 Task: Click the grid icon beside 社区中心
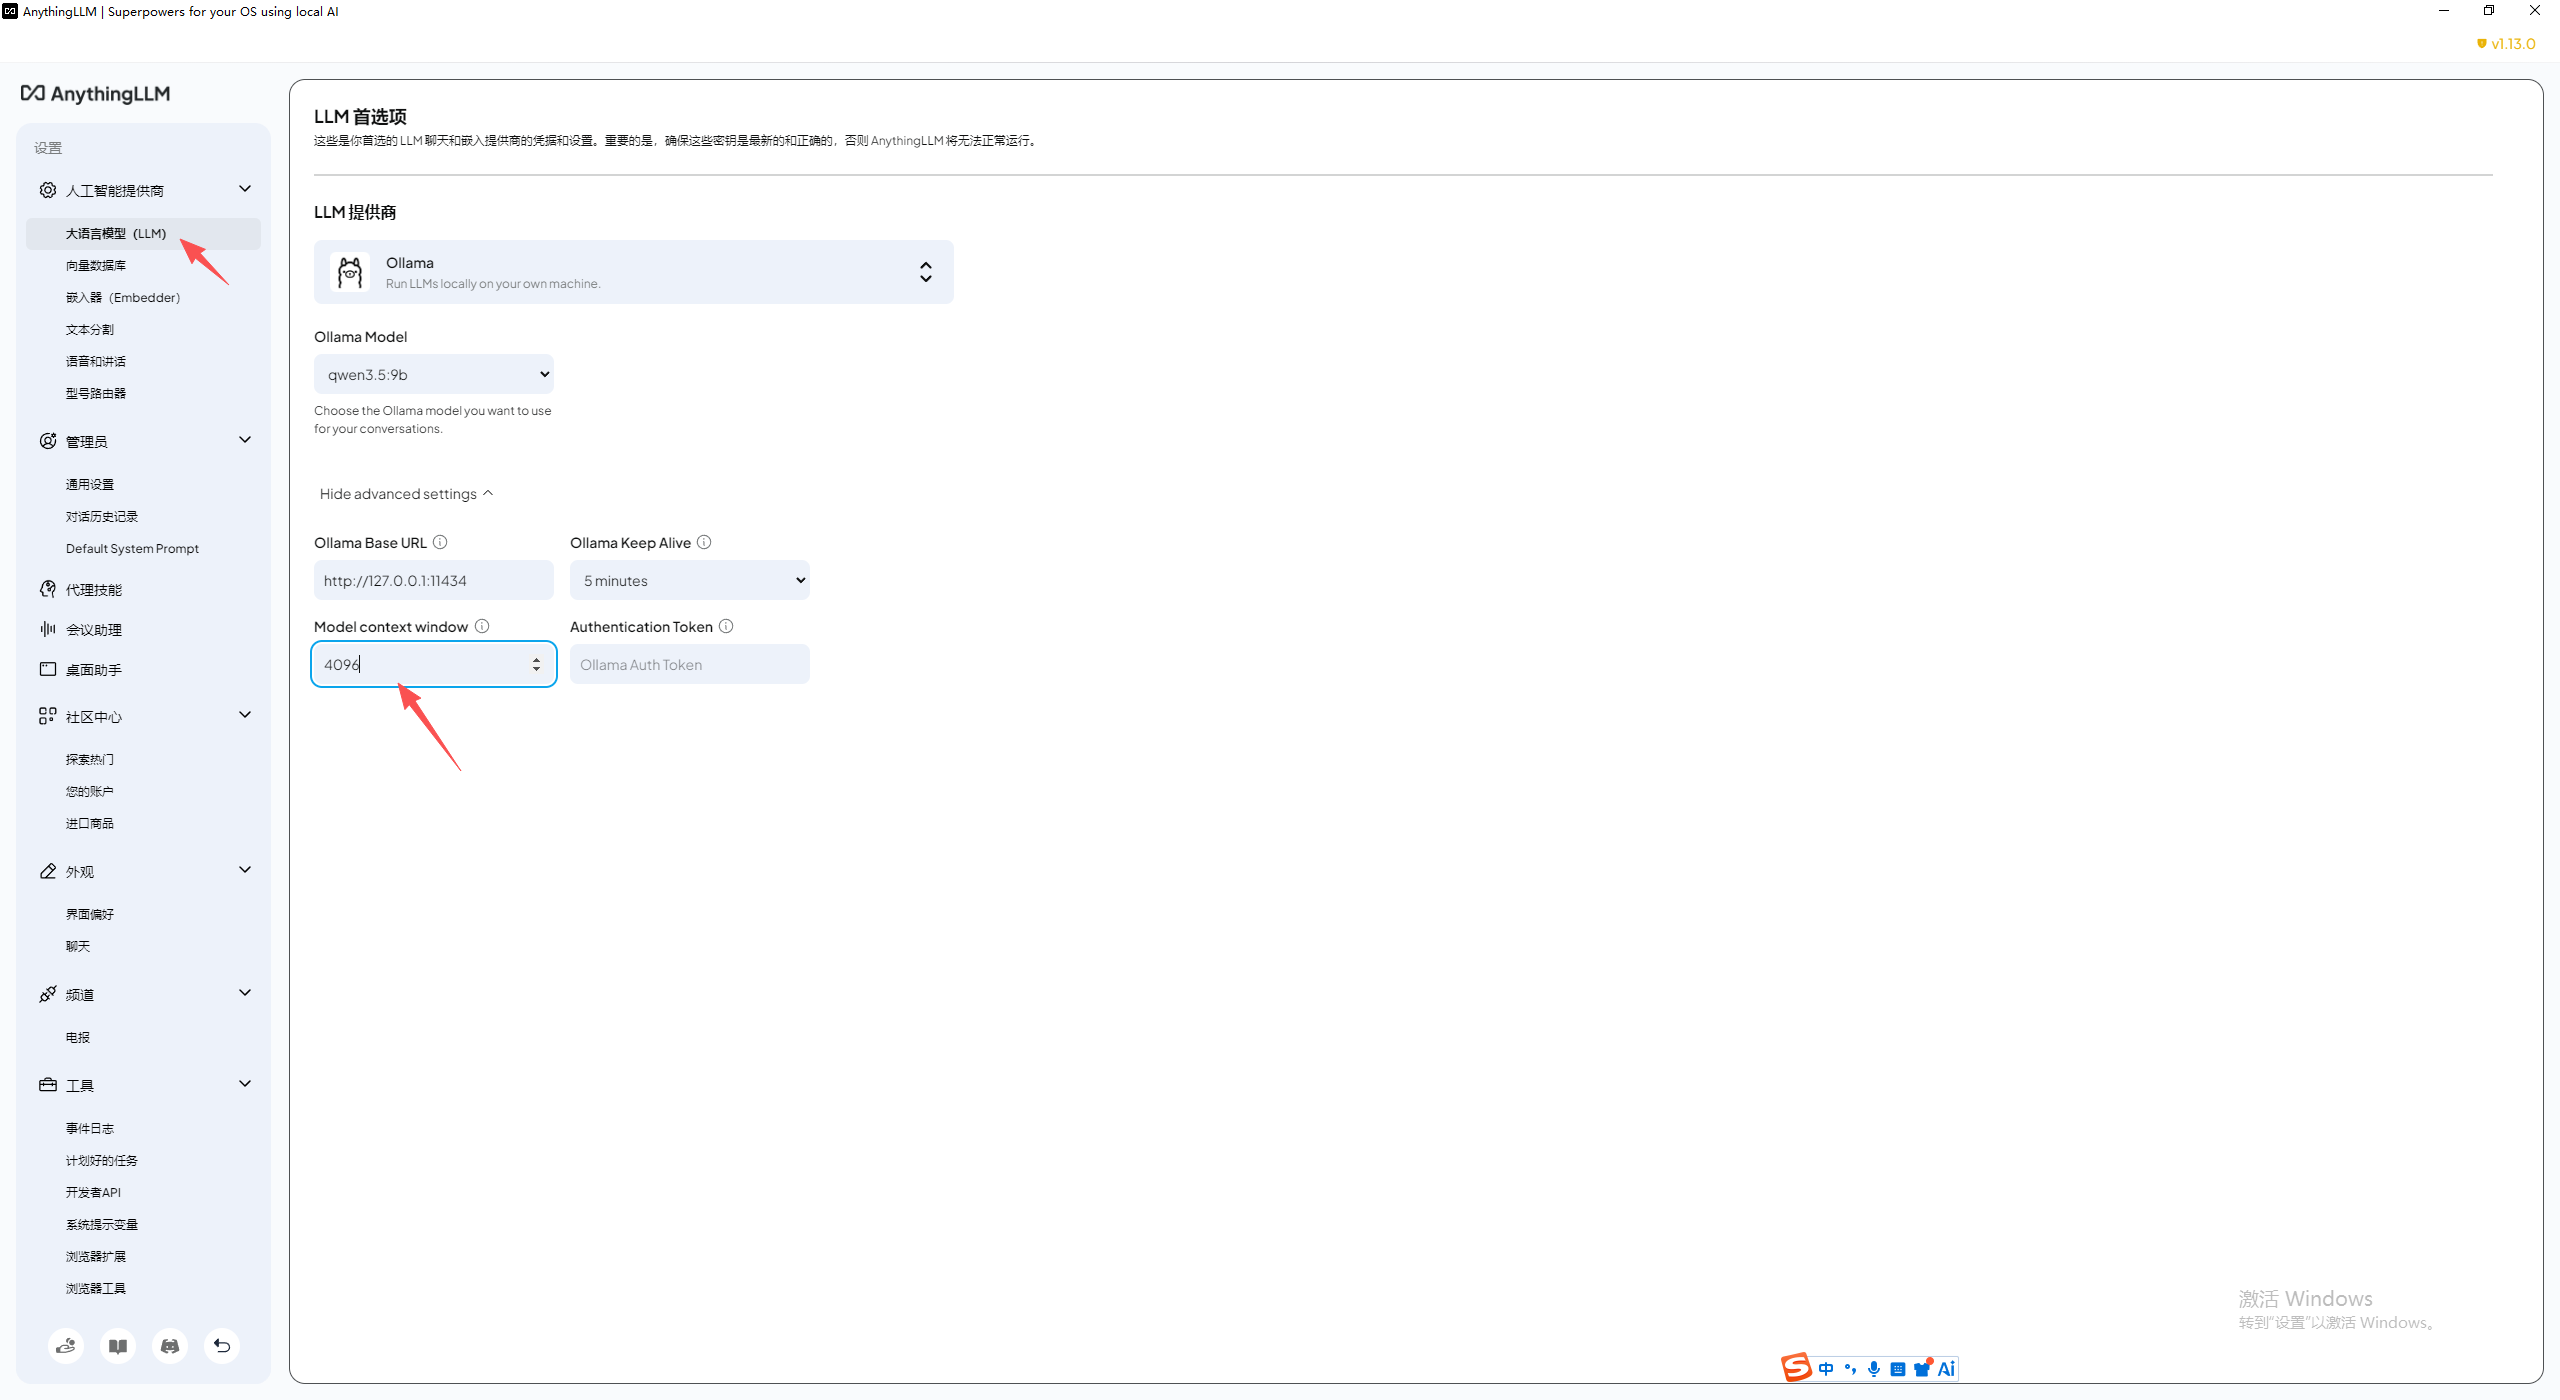[x=47, y=716]
